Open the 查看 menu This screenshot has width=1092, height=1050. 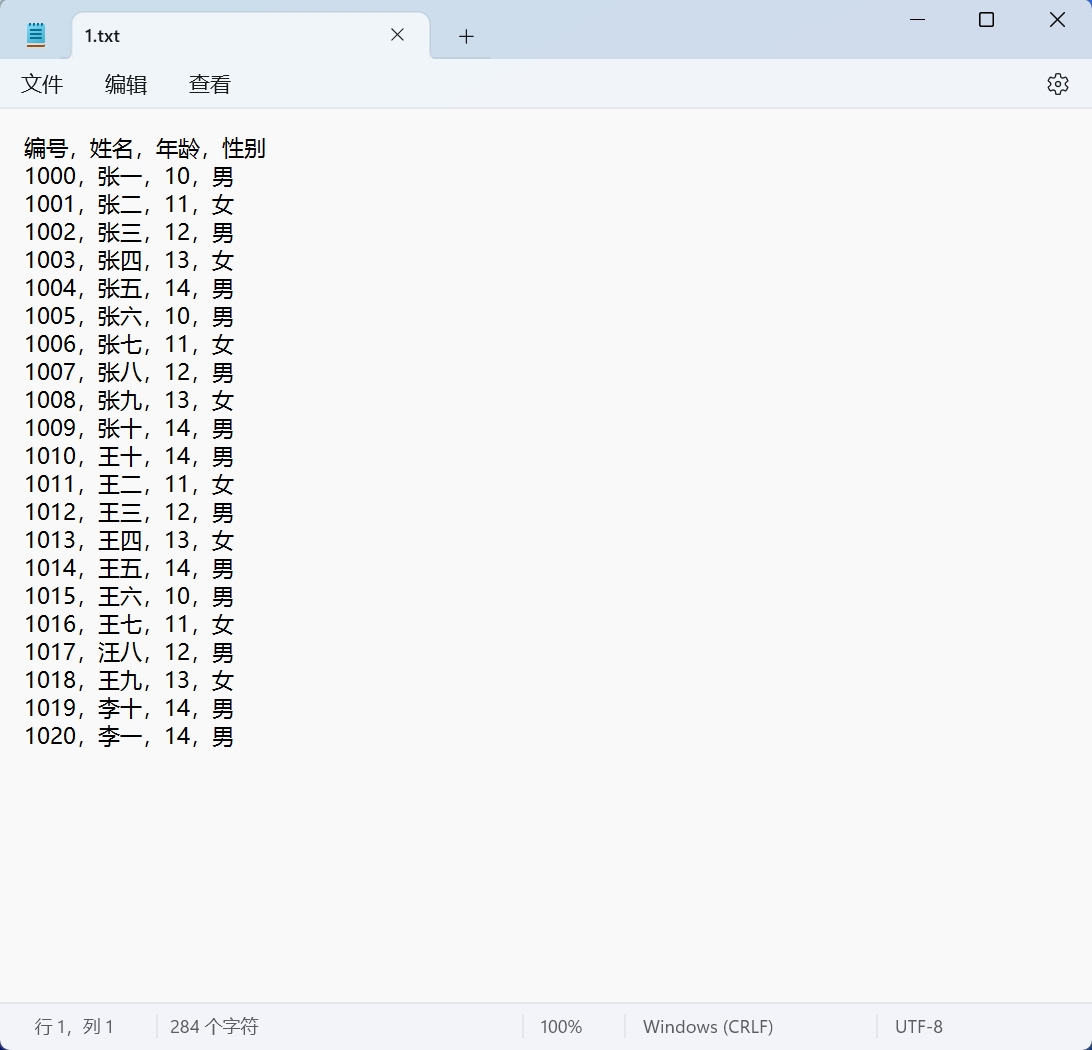(209, 85)
